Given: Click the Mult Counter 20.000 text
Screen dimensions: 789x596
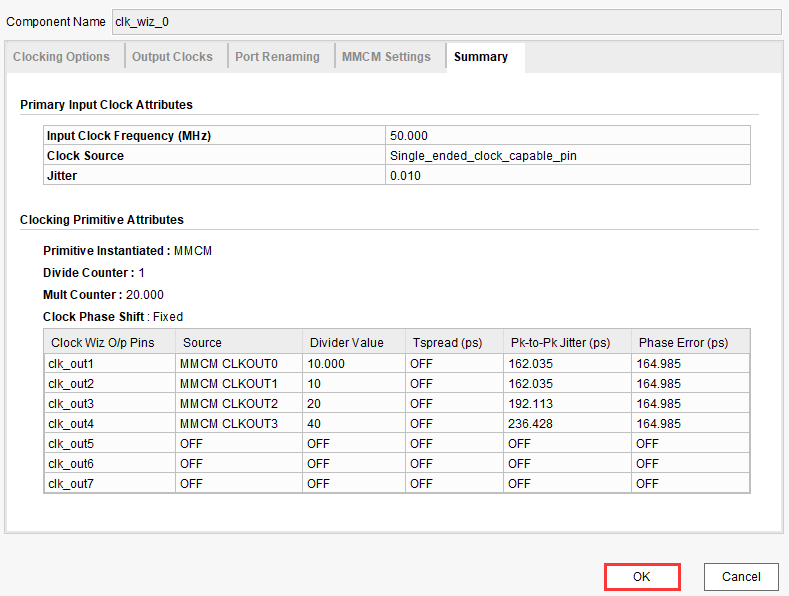Looking at the screenshot, I should click(103, 294).
